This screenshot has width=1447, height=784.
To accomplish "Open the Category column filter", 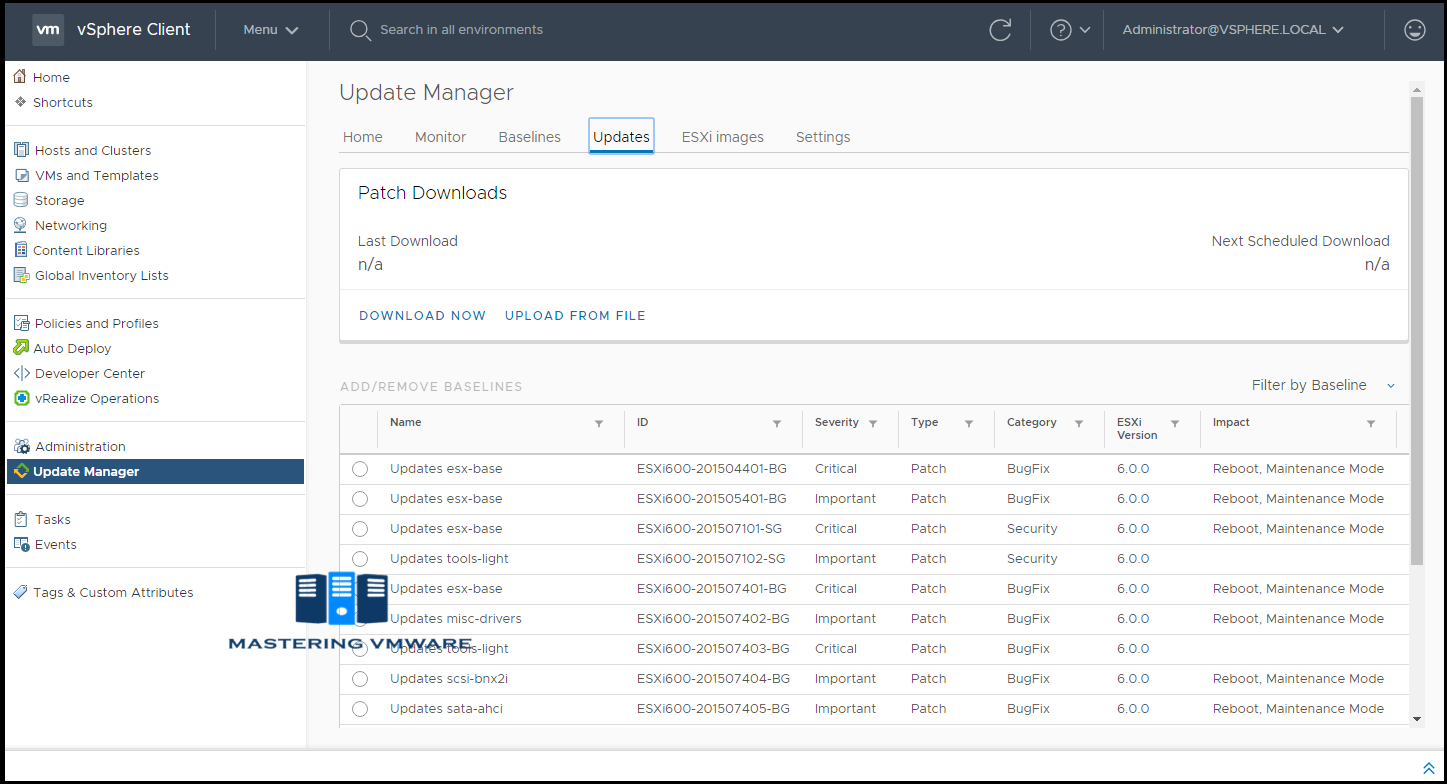I will [x=1079, y=424].
